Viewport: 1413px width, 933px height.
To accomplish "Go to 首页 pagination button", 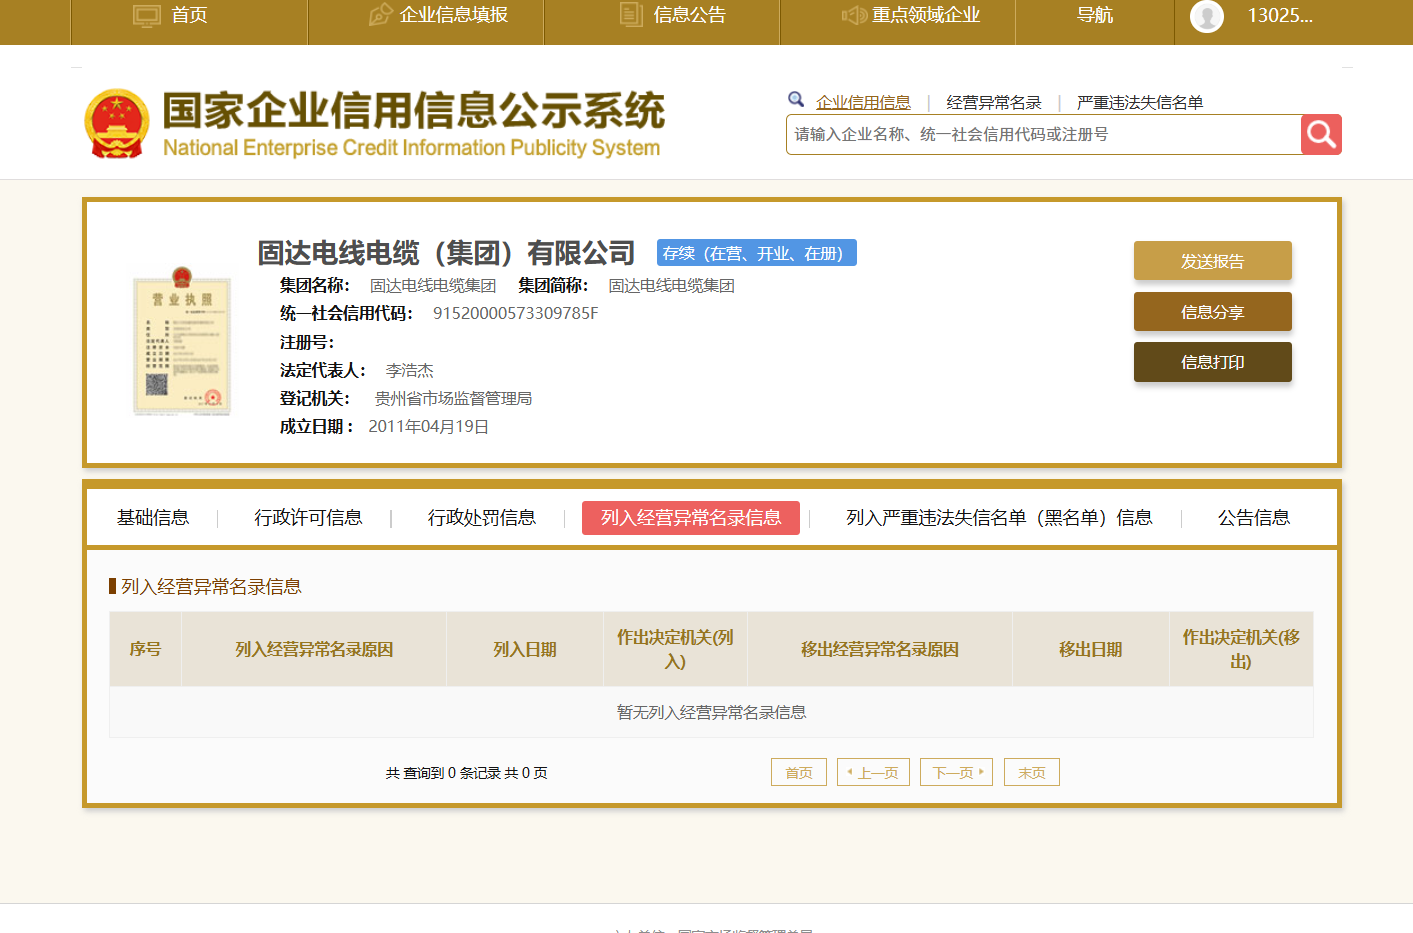I will (799, 772).
